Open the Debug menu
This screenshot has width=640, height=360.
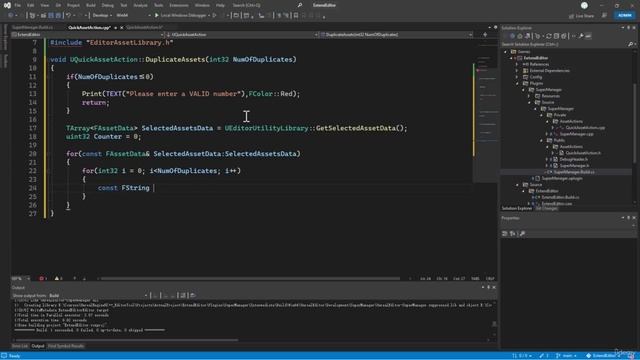click(107, 5)
